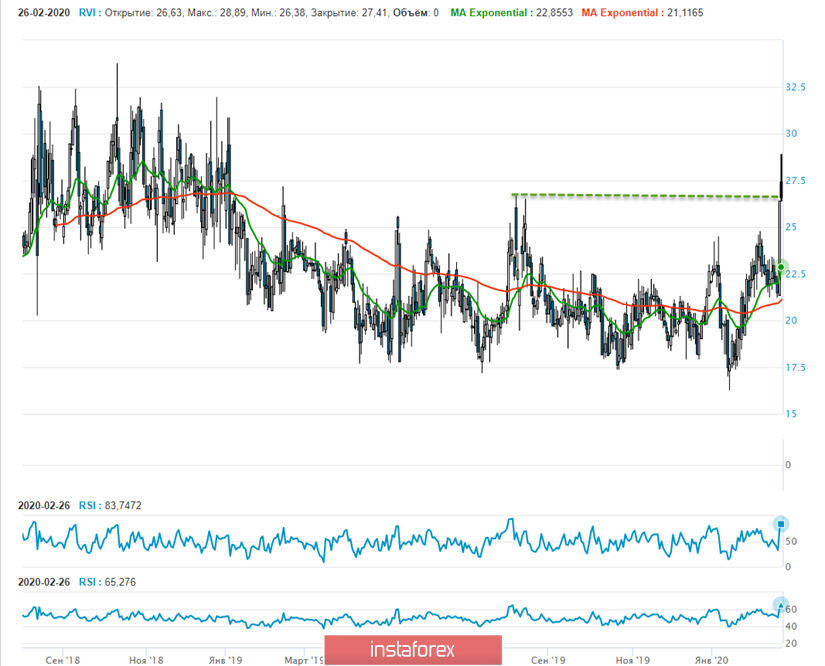Click the Янв '19 time axis label
The image size is (825, 666).
coord(225,660)
